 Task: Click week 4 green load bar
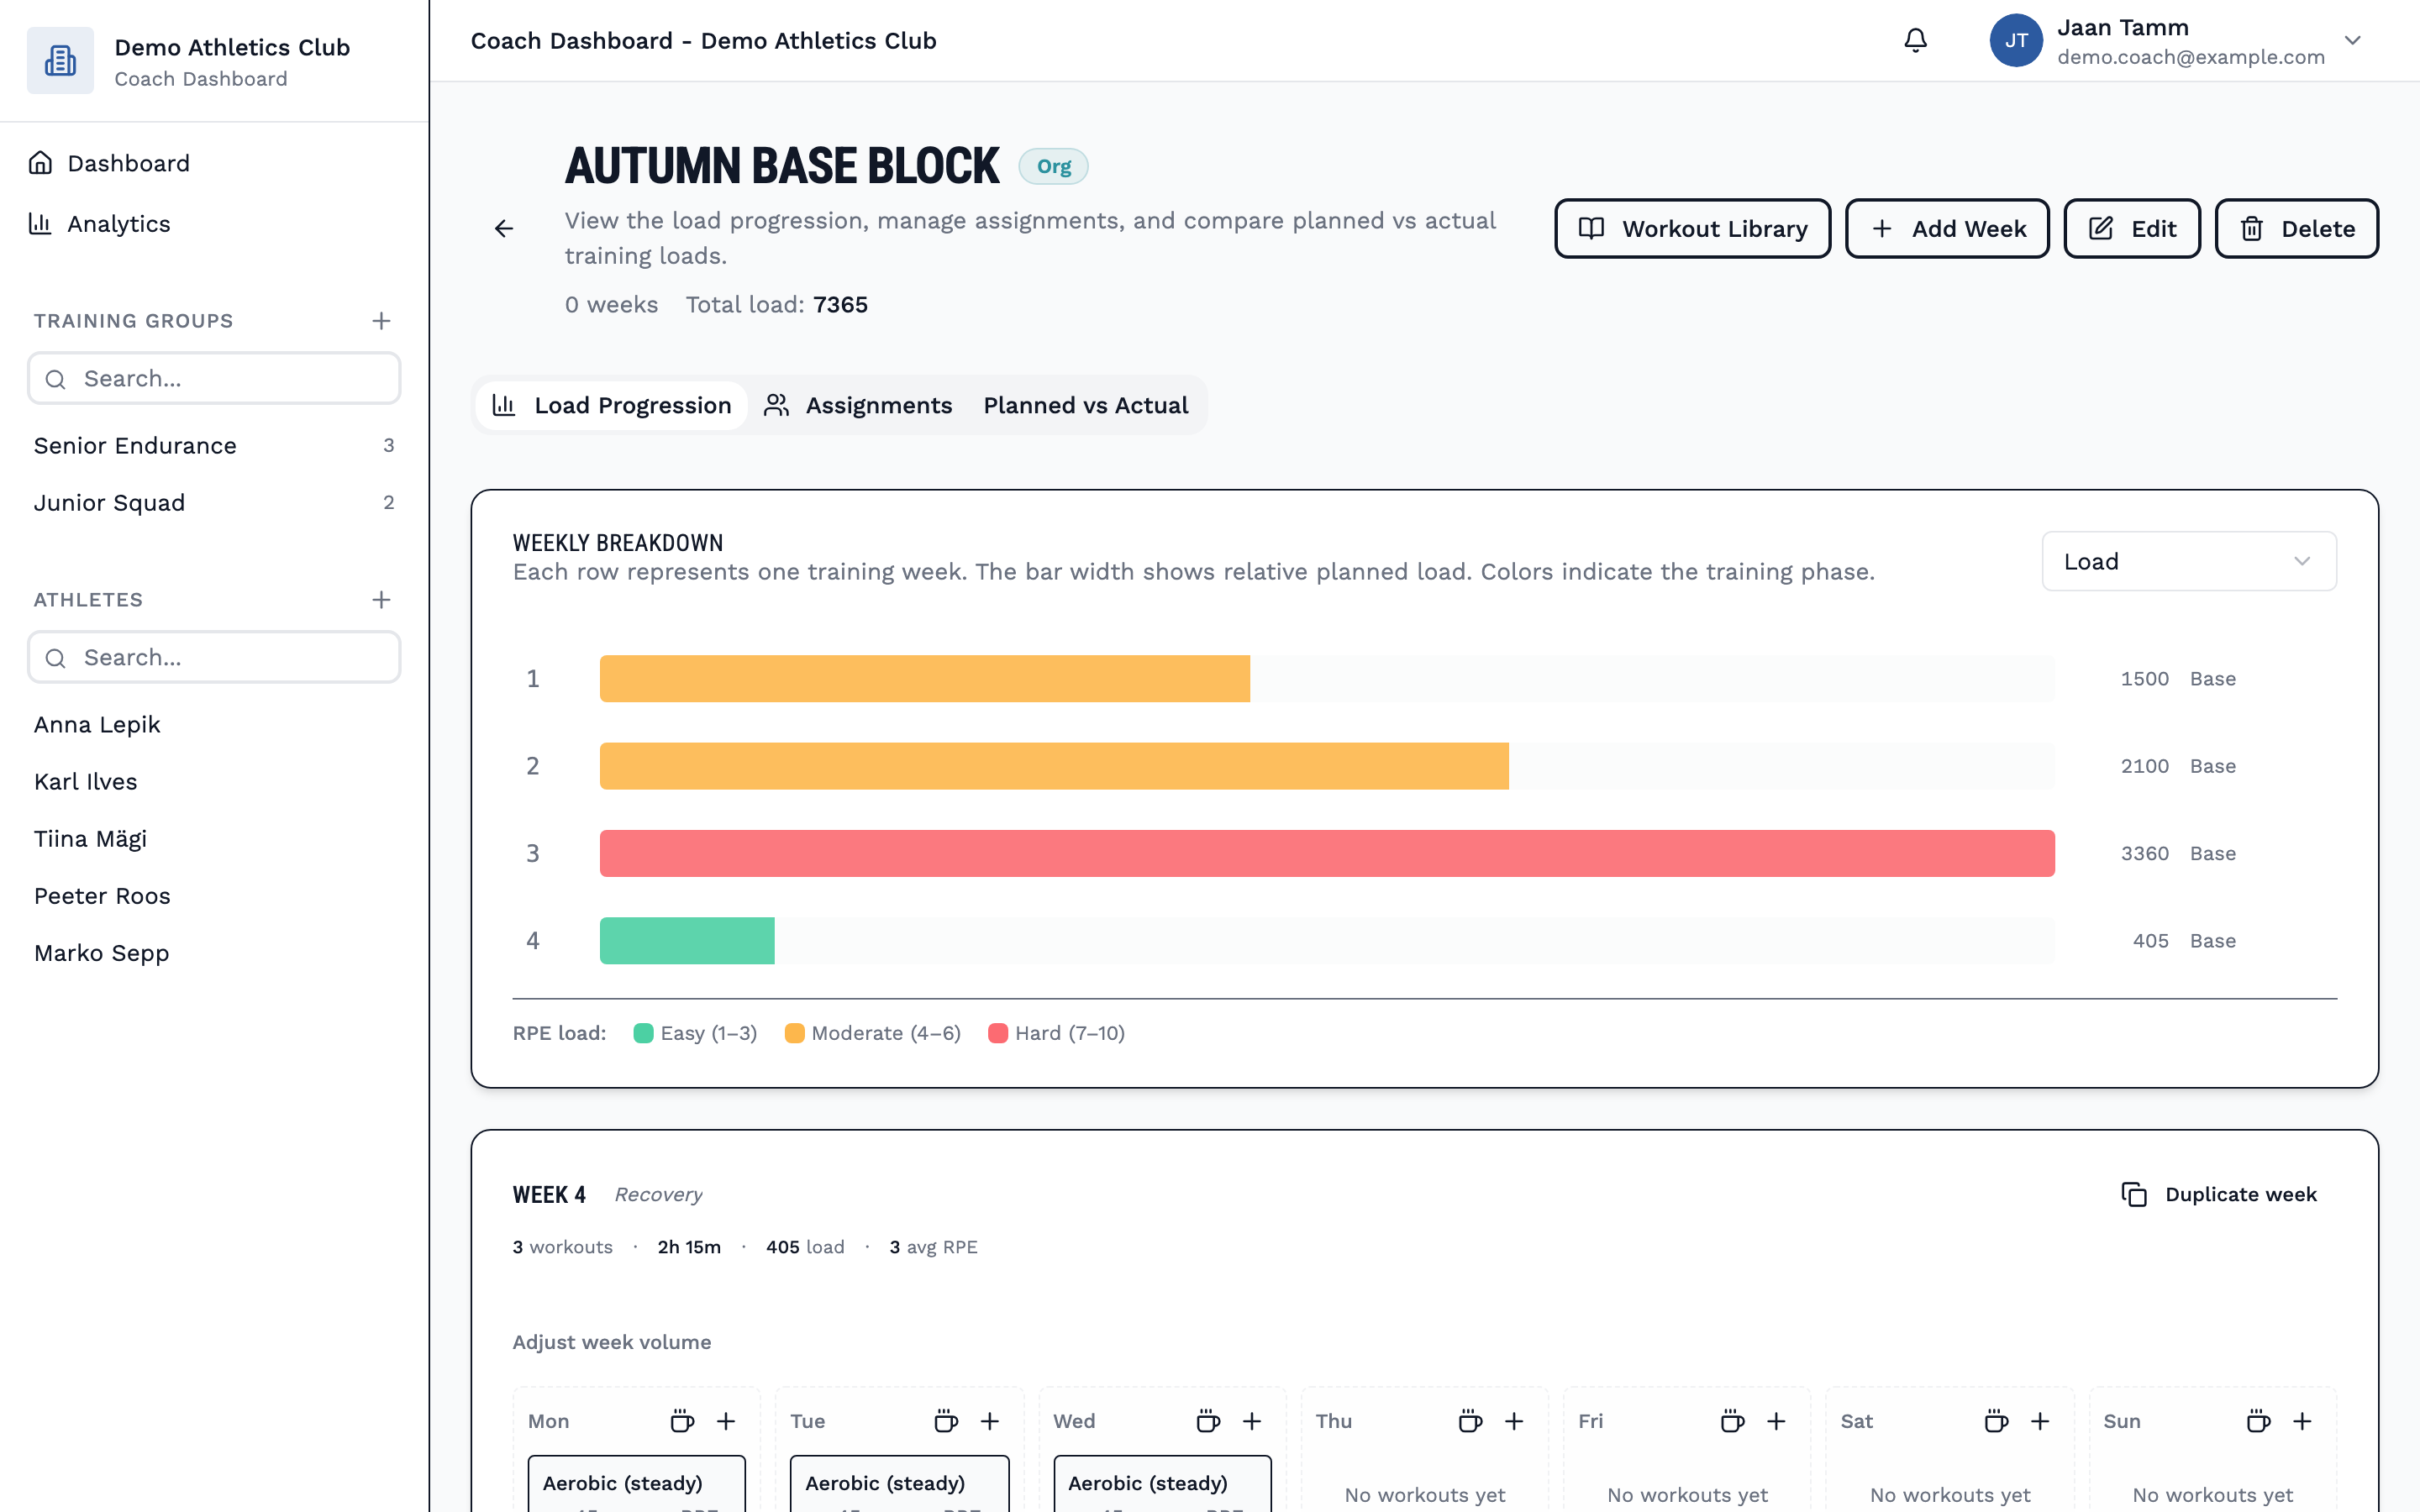click(687, 941)
